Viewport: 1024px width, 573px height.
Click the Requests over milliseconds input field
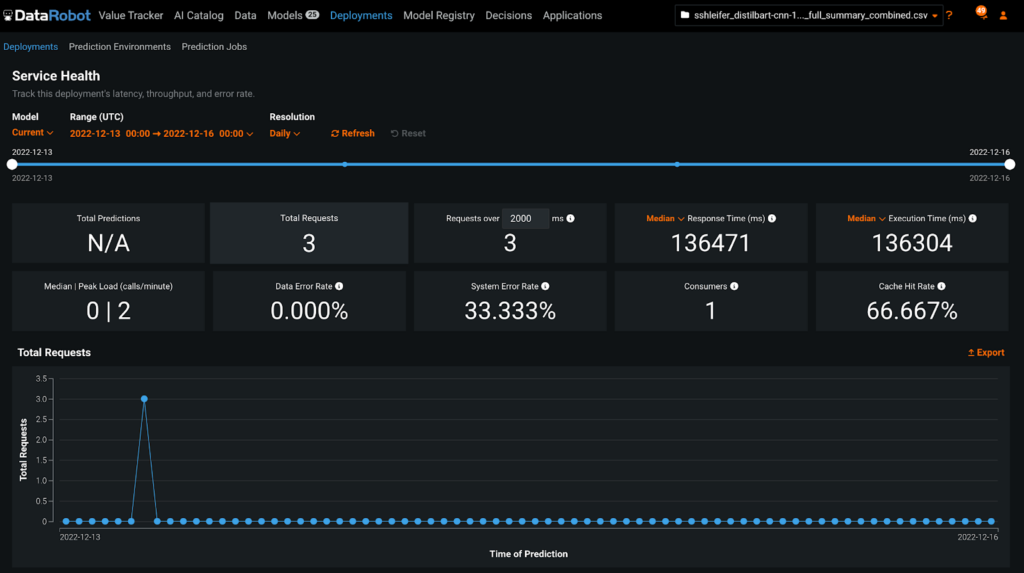pyautogui.click(x=526, y=218)
